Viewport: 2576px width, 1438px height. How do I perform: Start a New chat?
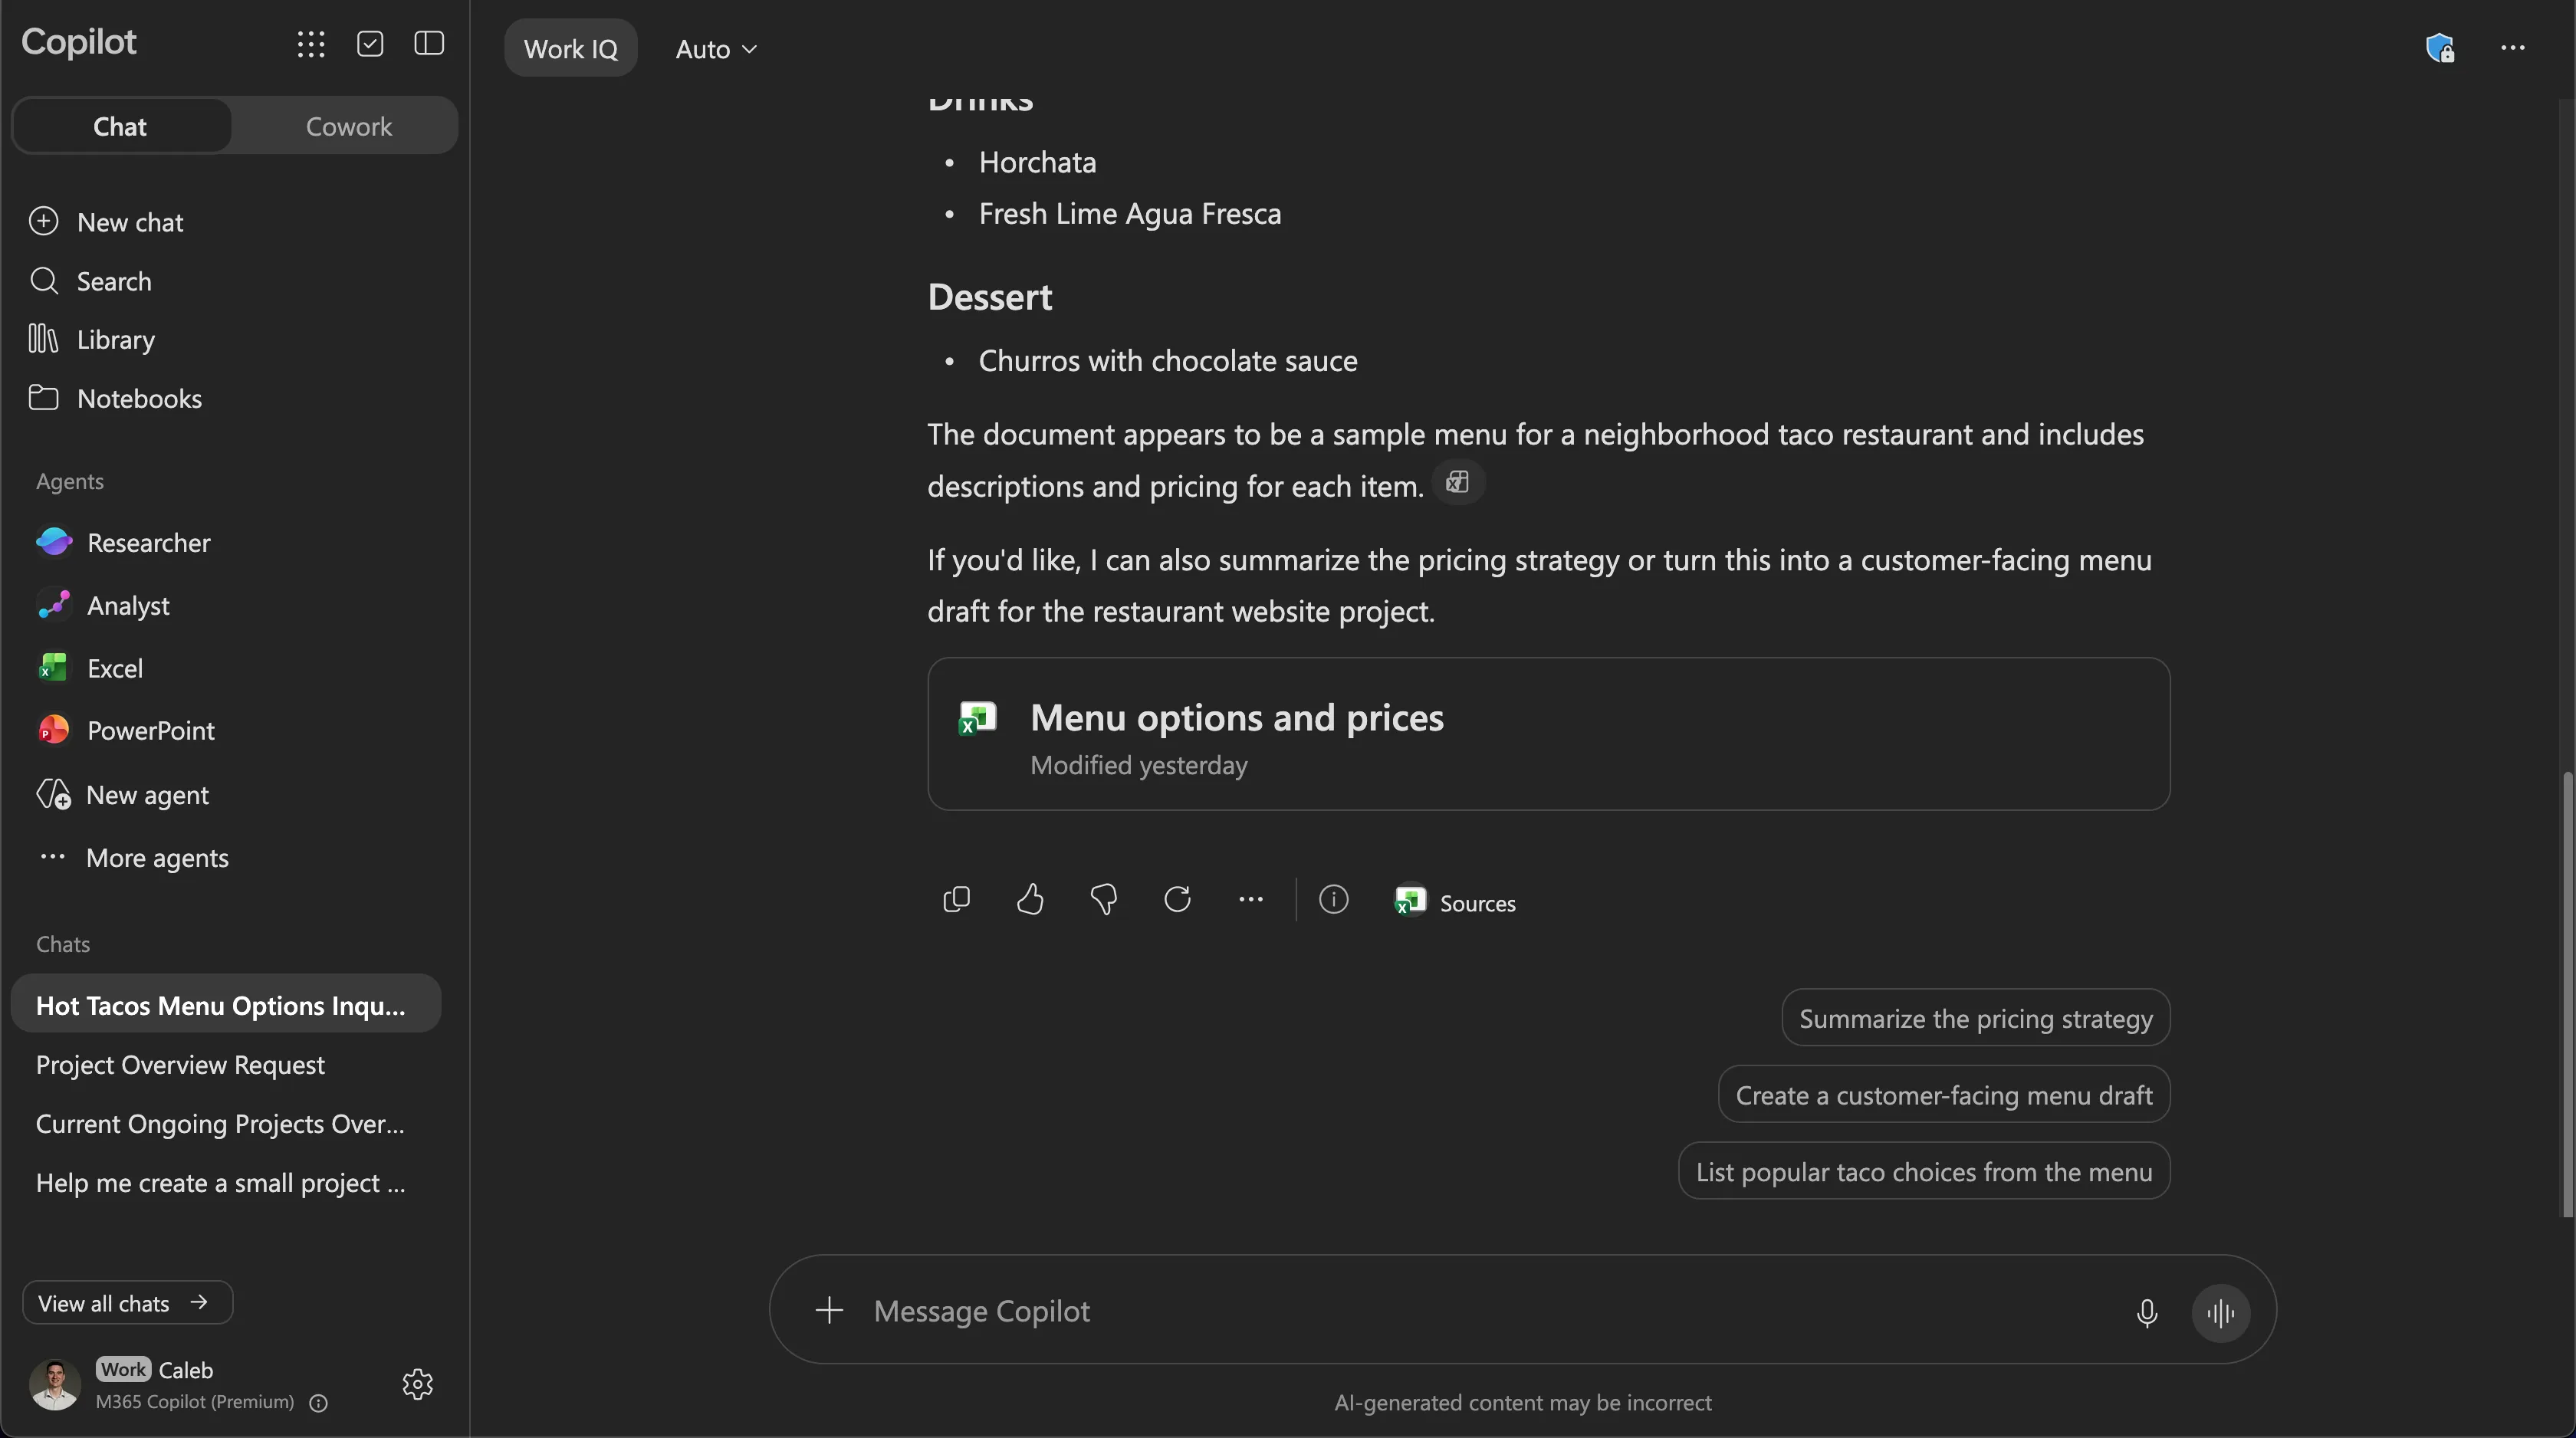pyautogui.click(x=106, y=222)
